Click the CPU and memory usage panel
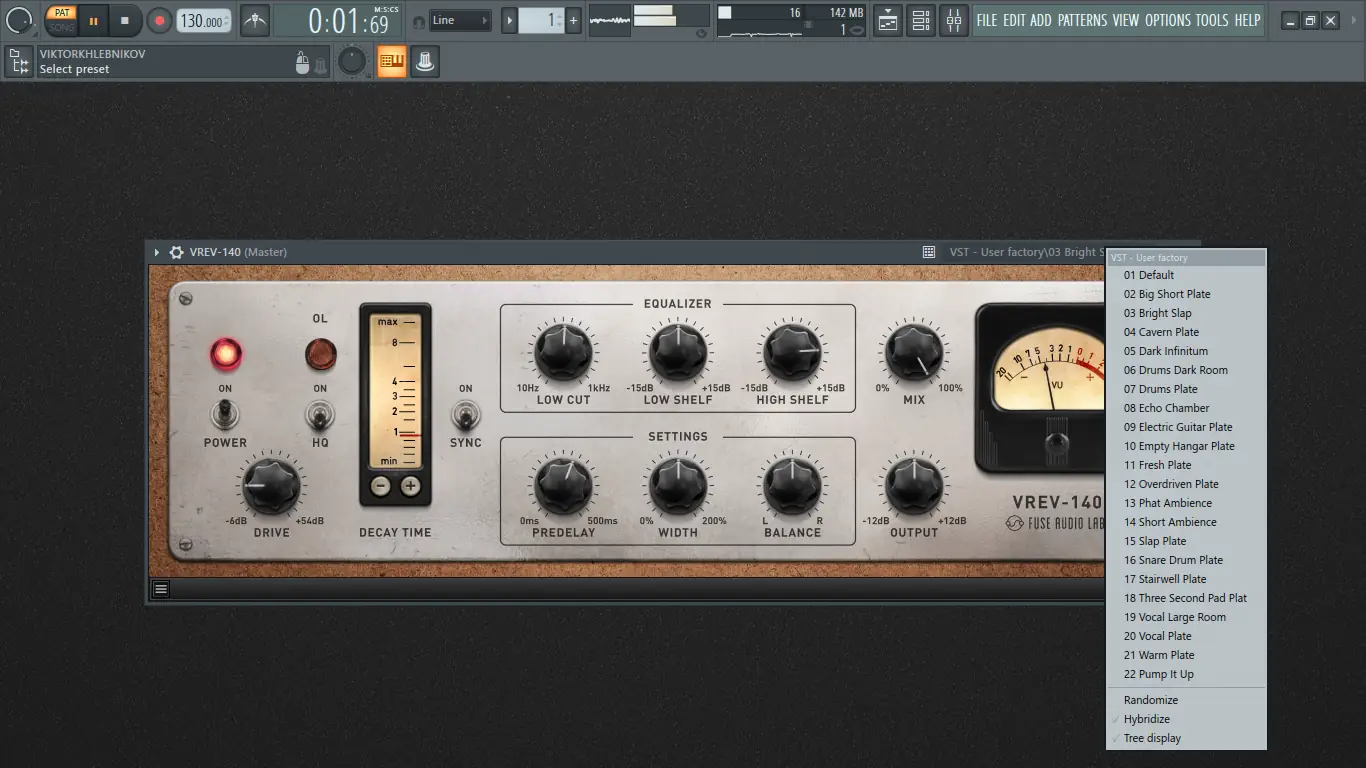The width and height of the screenshot is (1366, 768). [791, 20]
